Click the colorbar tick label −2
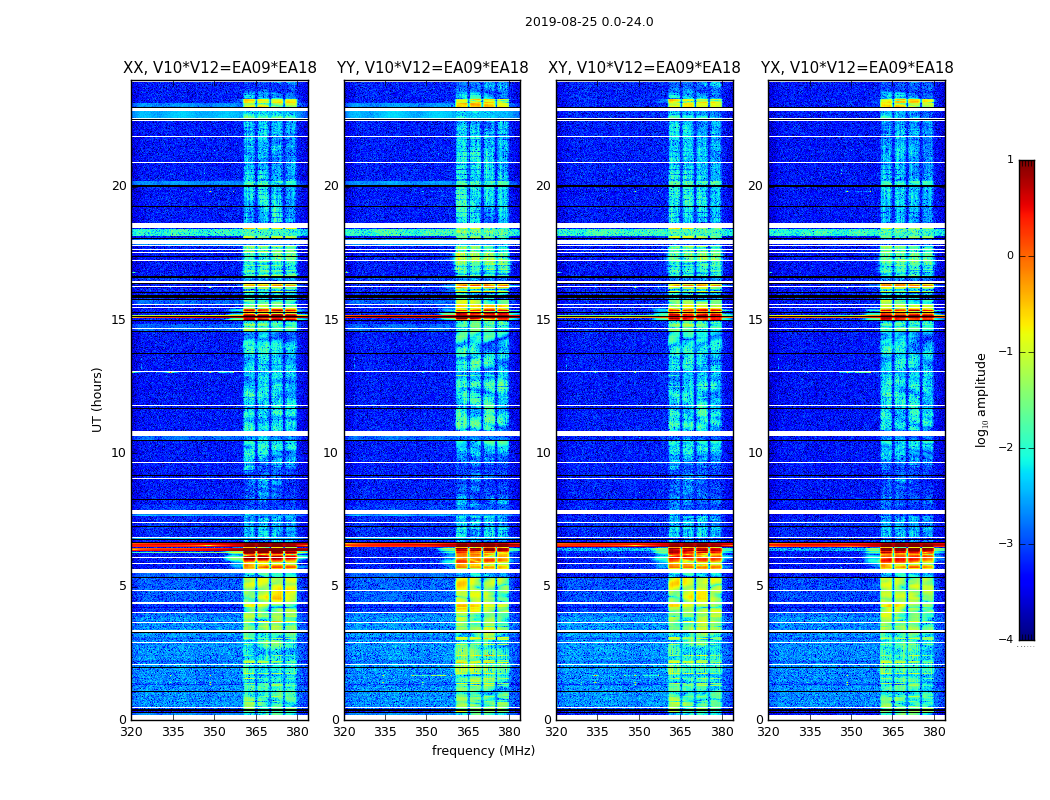Image resolution: width=1050 pixels, height=800 pixels. 1007,448
